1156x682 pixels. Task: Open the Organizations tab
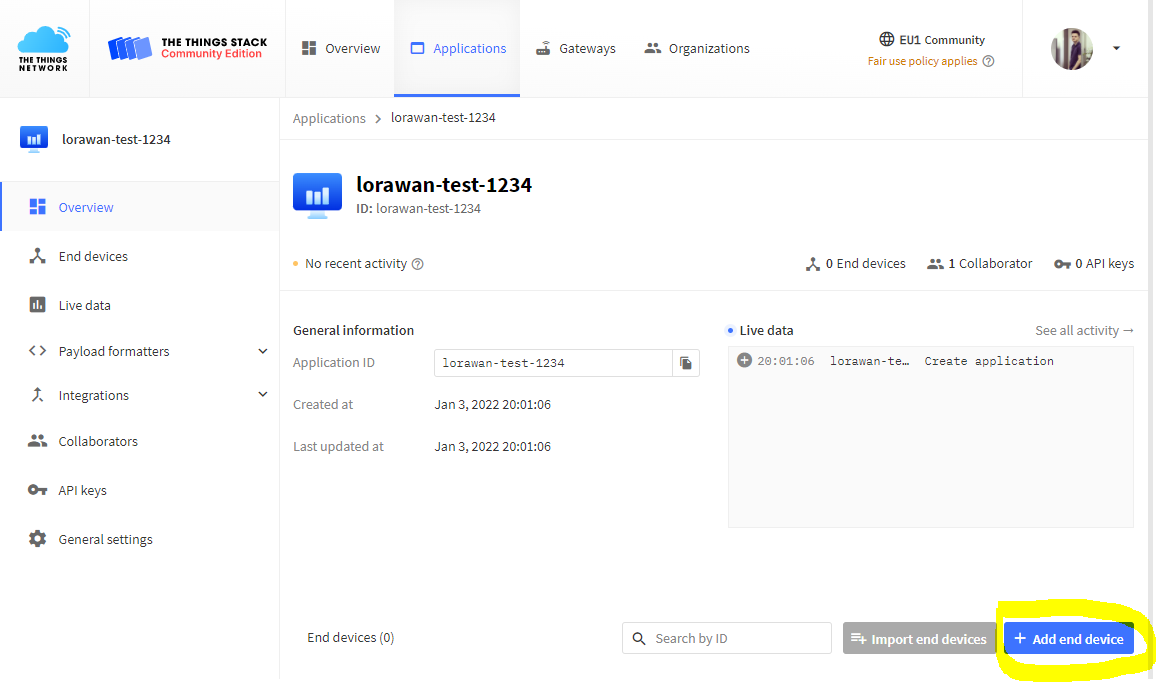[697, 49]
